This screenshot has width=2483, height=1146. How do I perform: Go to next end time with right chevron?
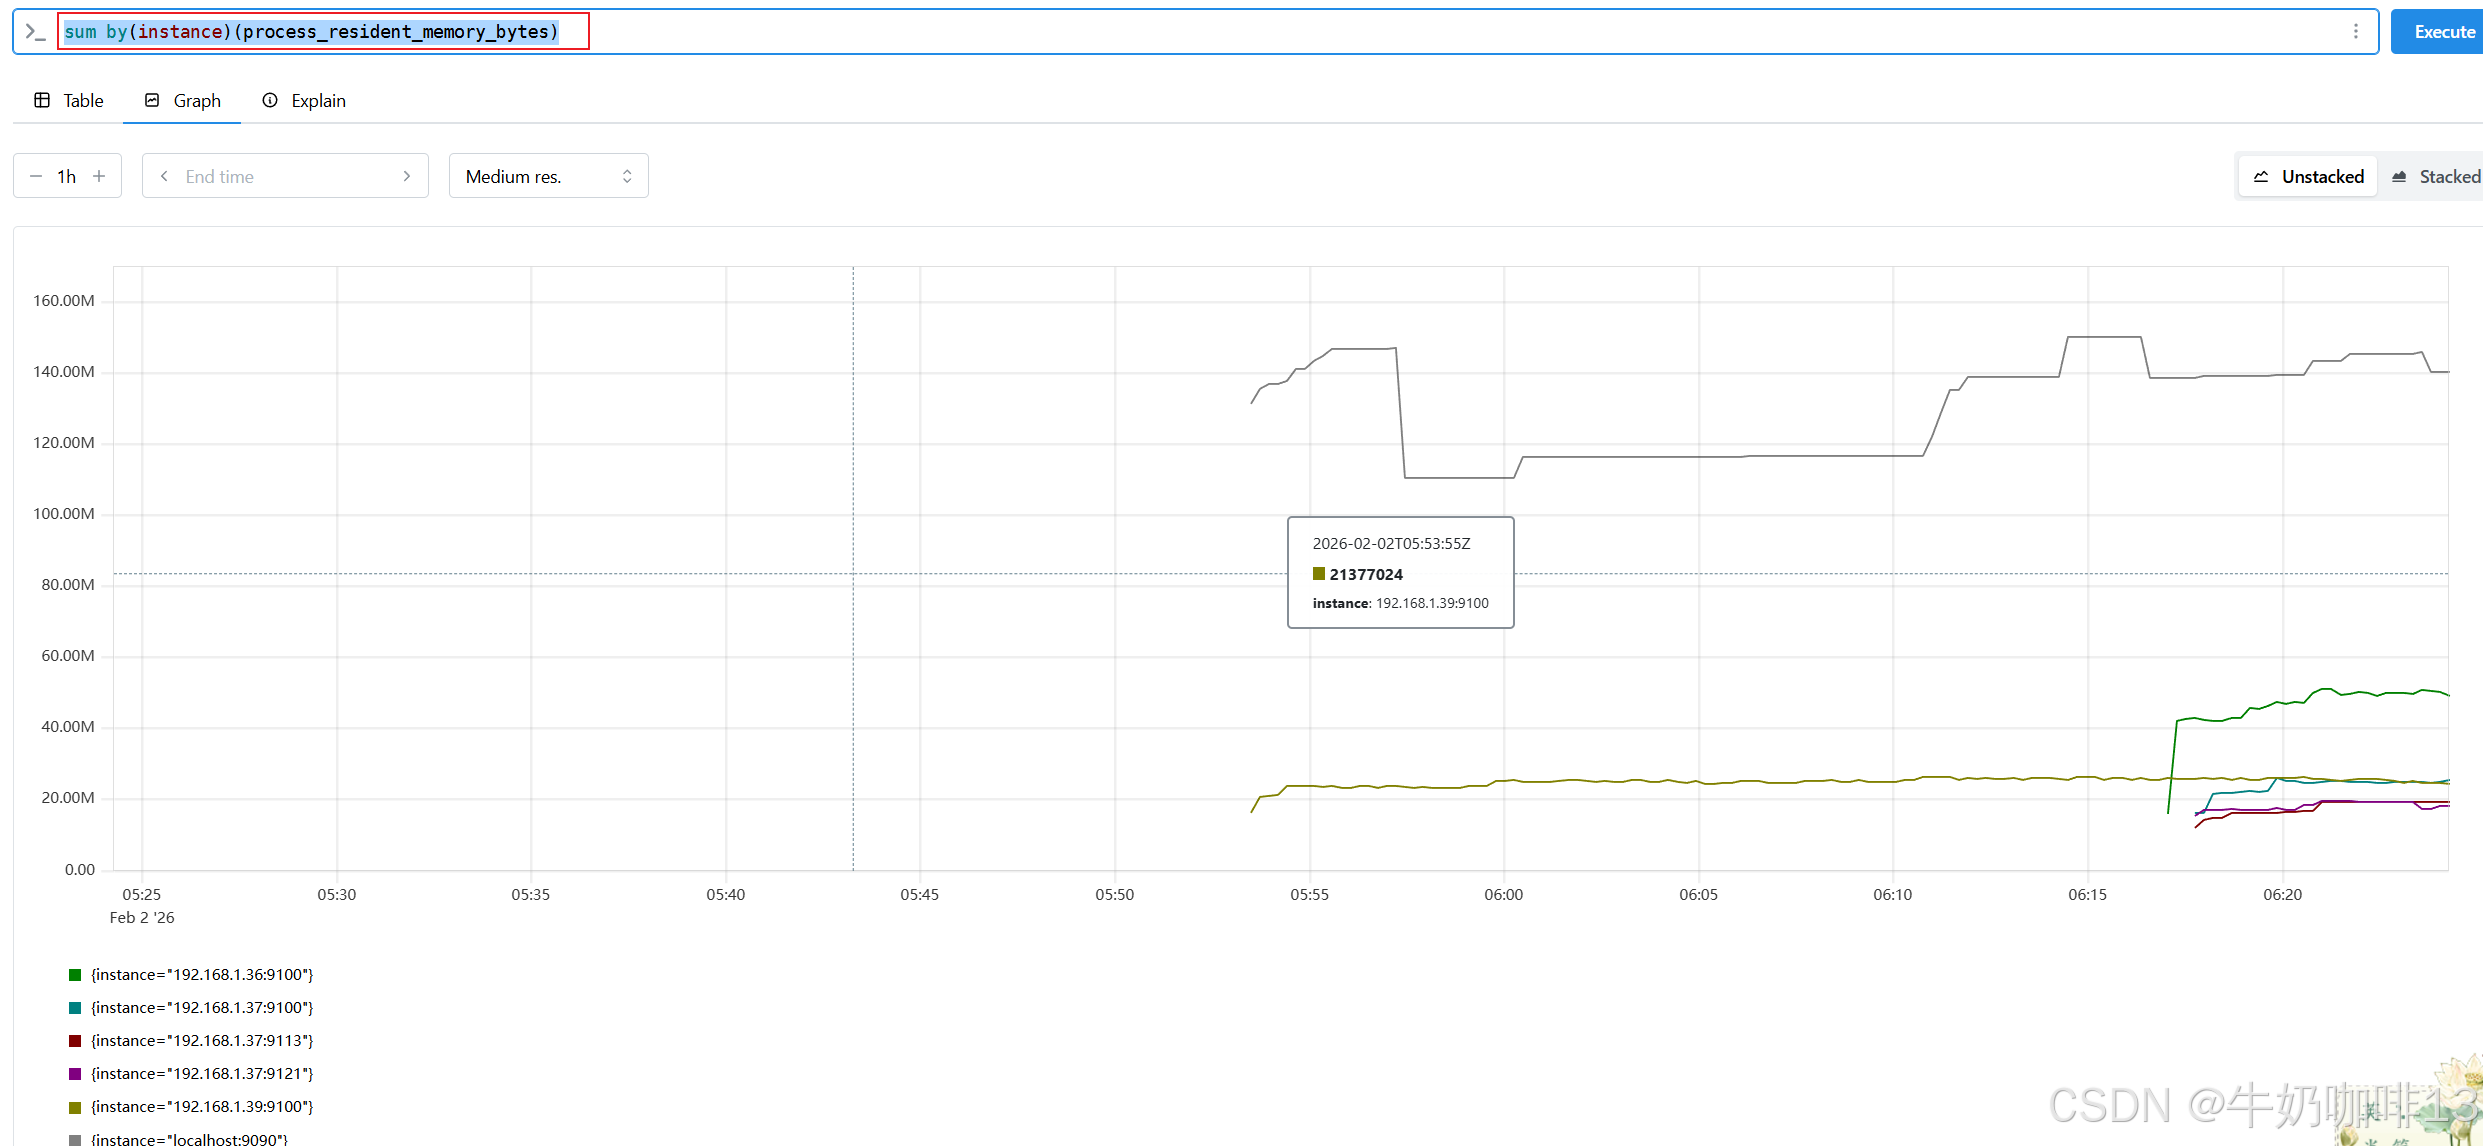407,176
